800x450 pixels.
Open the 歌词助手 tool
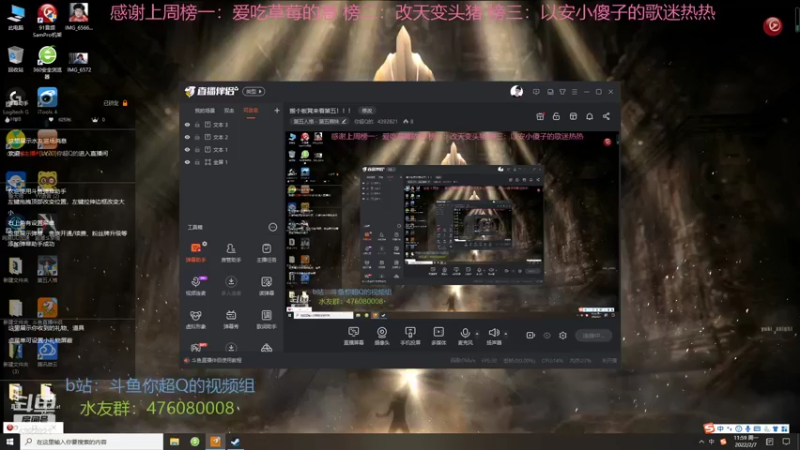click(x=266, y=319)
